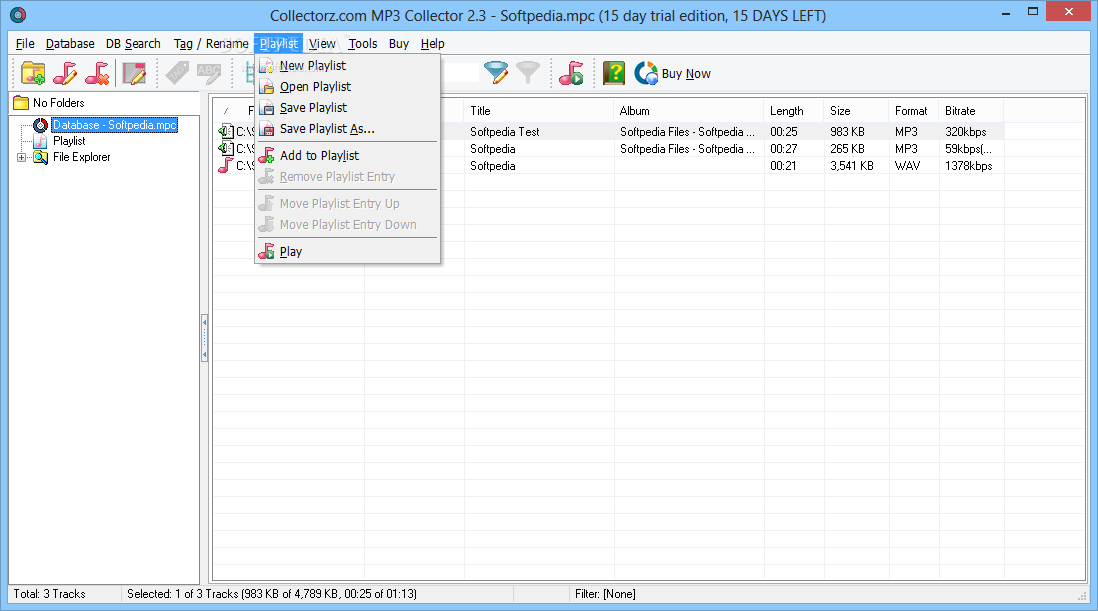
Task: Click the edit track (note with pencil) toolbar icon
Action: point(65,73)
